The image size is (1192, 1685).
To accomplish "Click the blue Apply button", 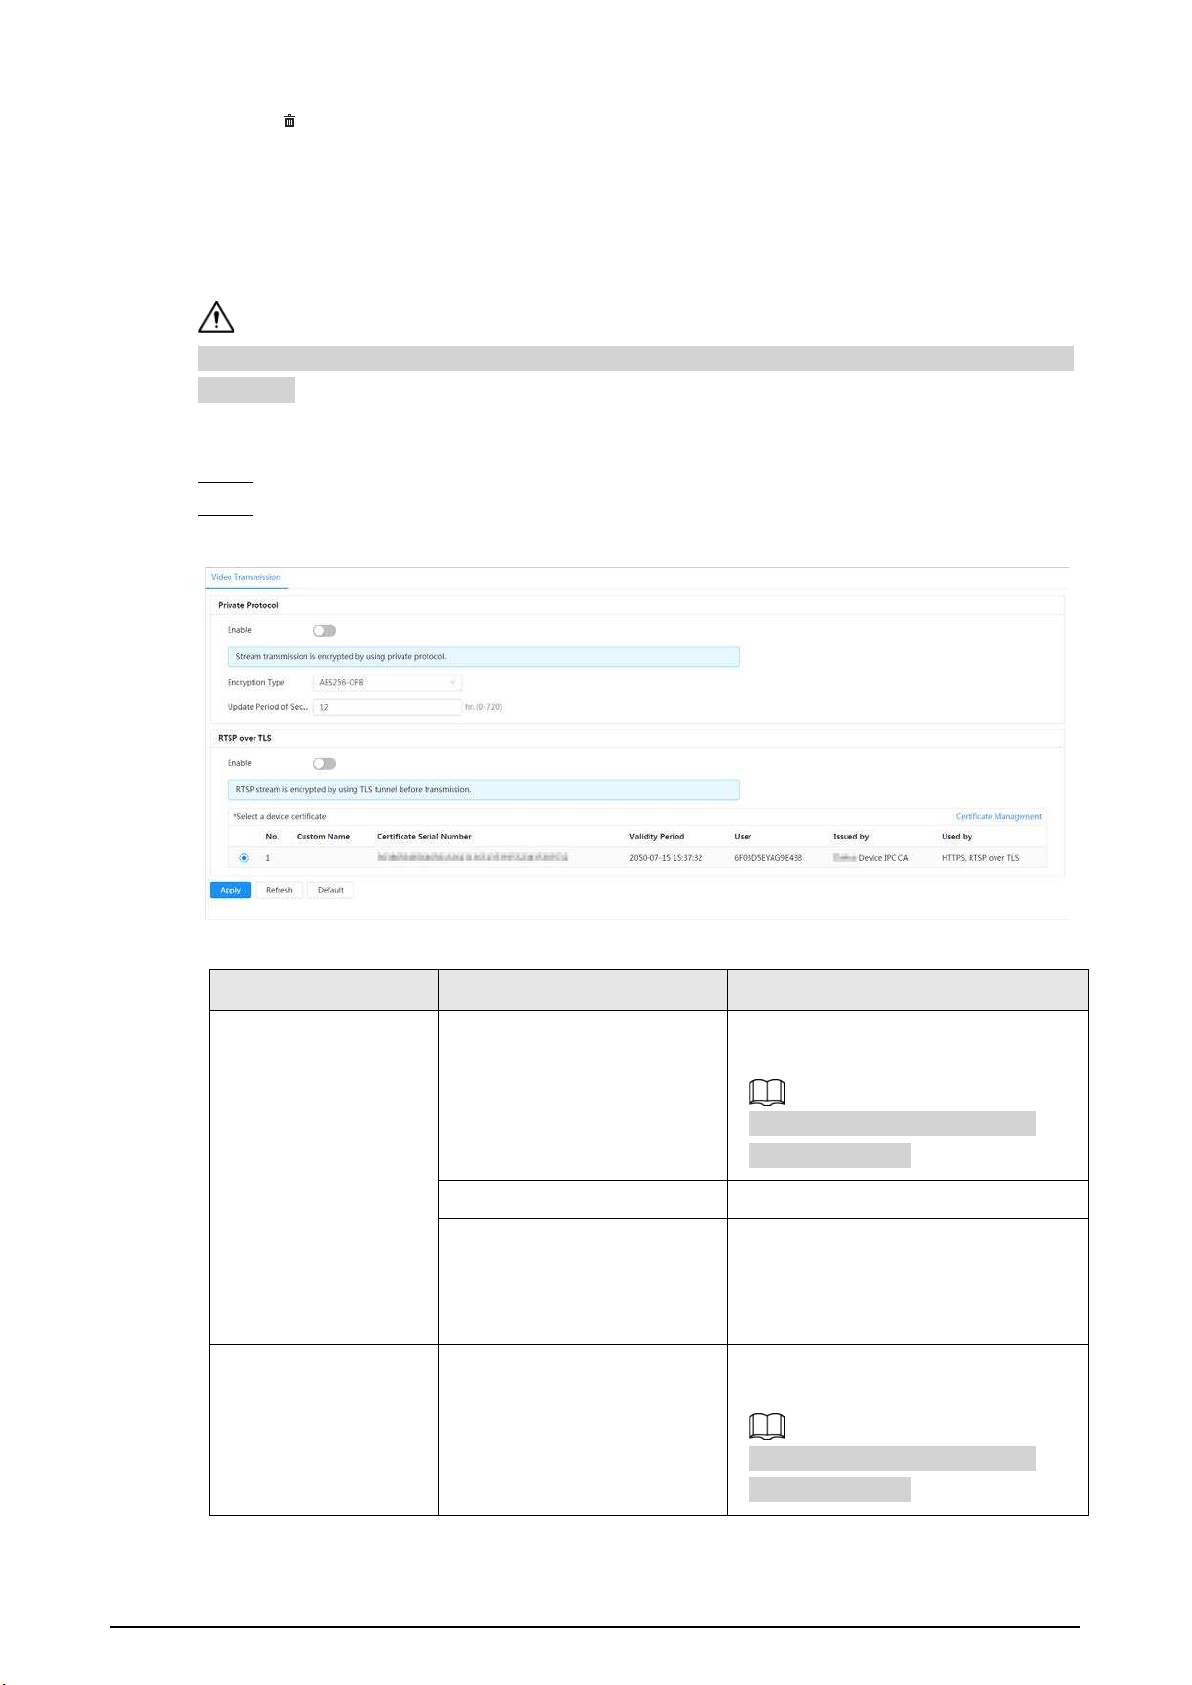I will coord(230,890).
